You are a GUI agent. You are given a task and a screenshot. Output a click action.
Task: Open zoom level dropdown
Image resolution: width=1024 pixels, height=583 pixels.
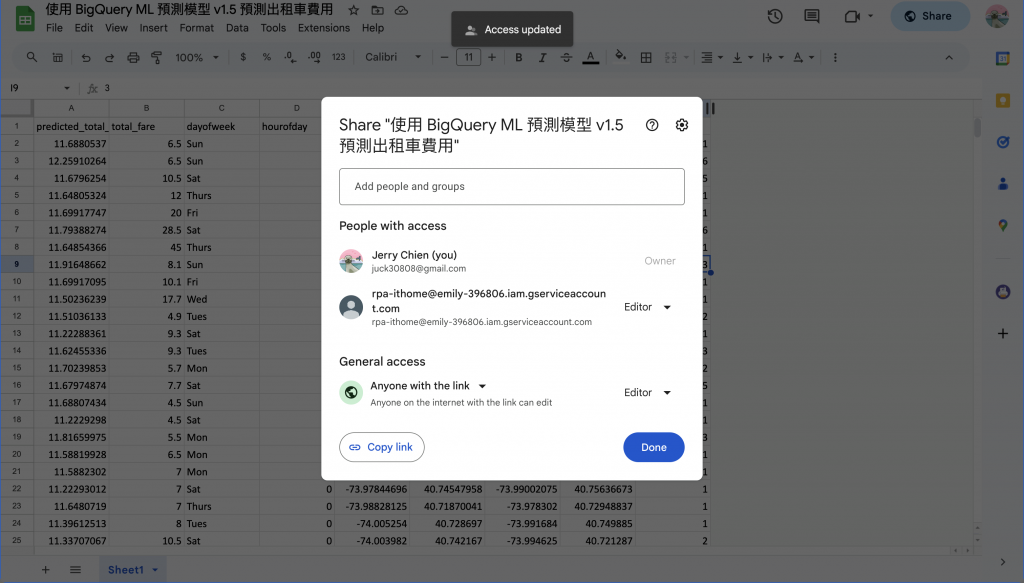click(x=197, y=57)
